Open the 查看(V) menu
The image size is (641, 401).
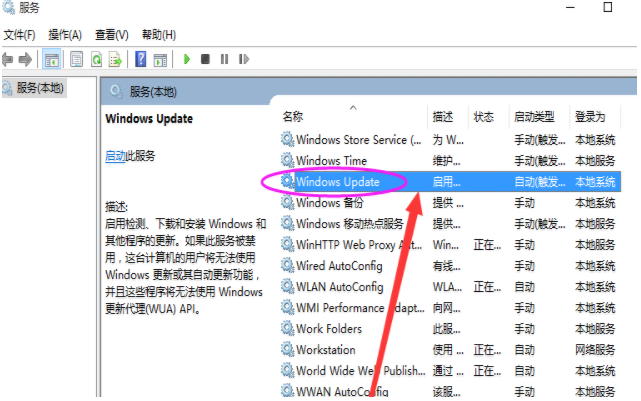(112, 35)
